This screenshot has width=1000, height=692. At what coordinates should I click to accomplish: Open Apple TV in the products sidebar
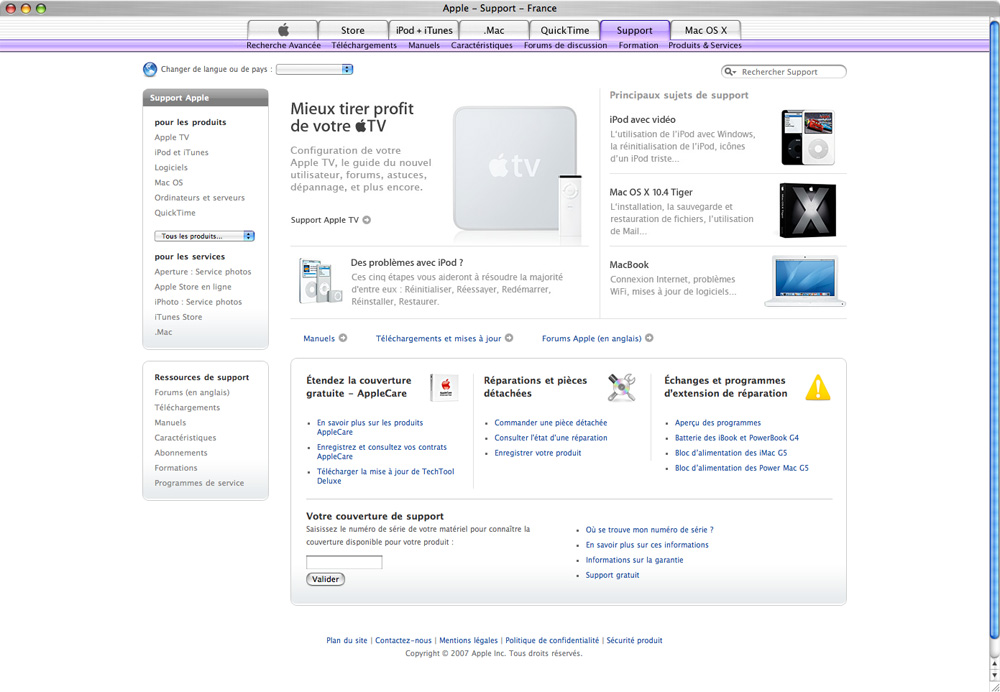tap(172, 138)
